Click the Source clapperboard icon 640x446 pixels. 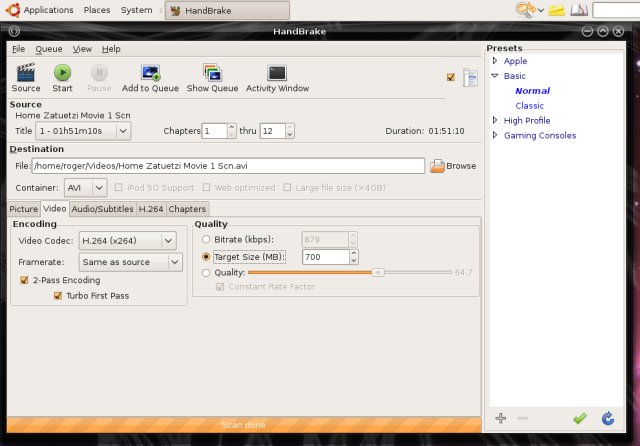(x=26, y=73)
